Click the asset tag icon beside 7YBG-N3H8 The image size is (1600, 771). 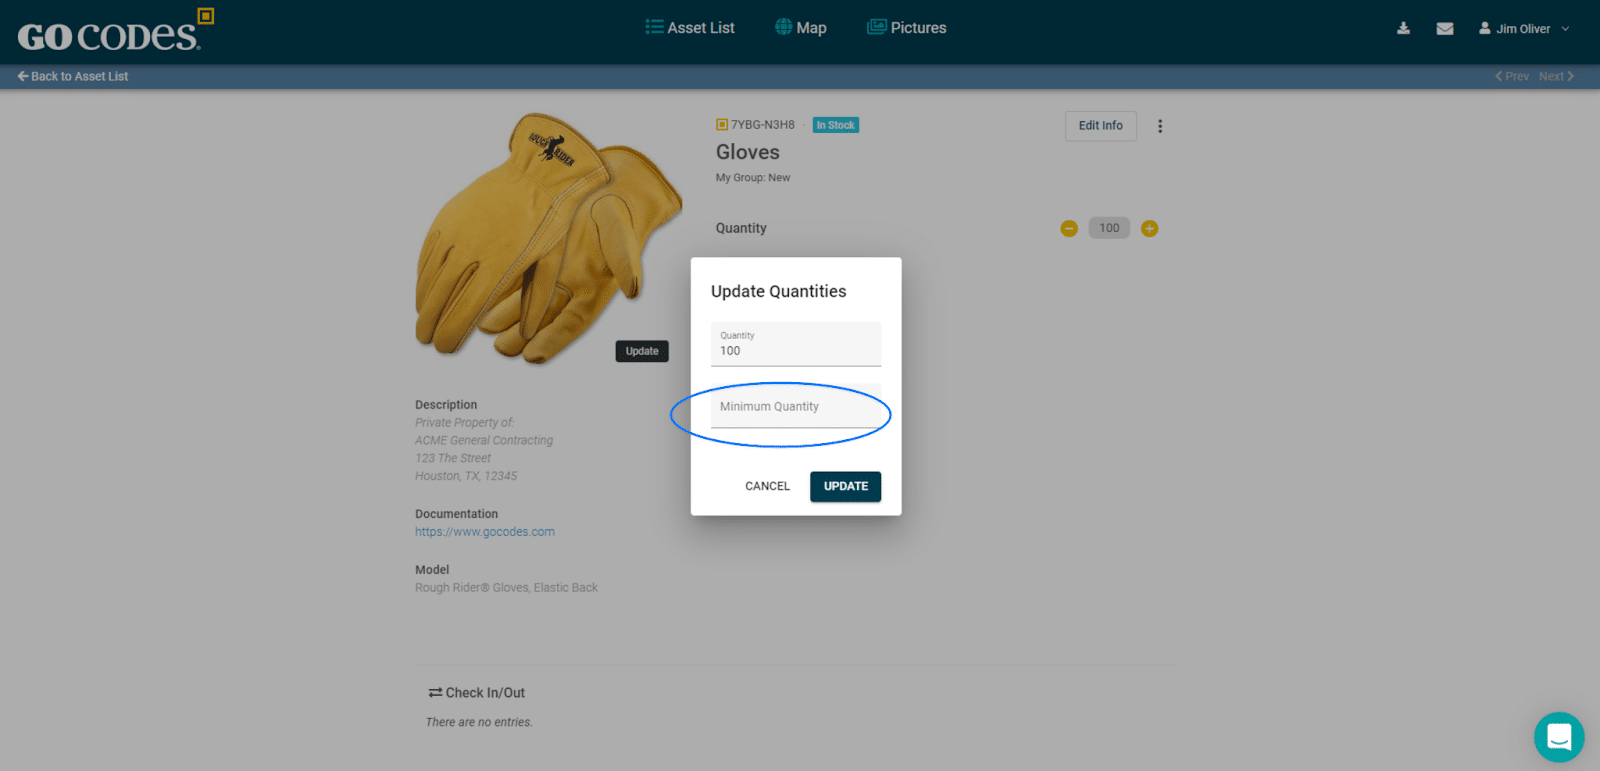(x=722, y=125)
